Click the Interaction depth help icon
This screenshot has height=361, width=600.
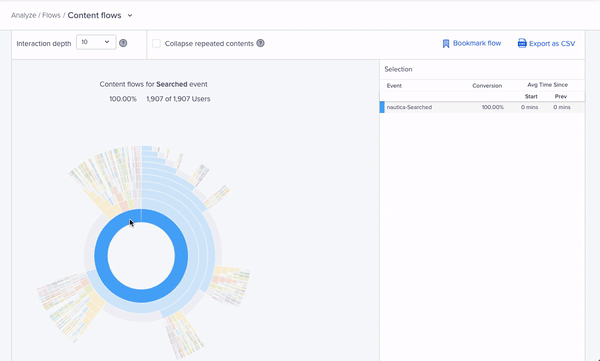pos(123,43)
